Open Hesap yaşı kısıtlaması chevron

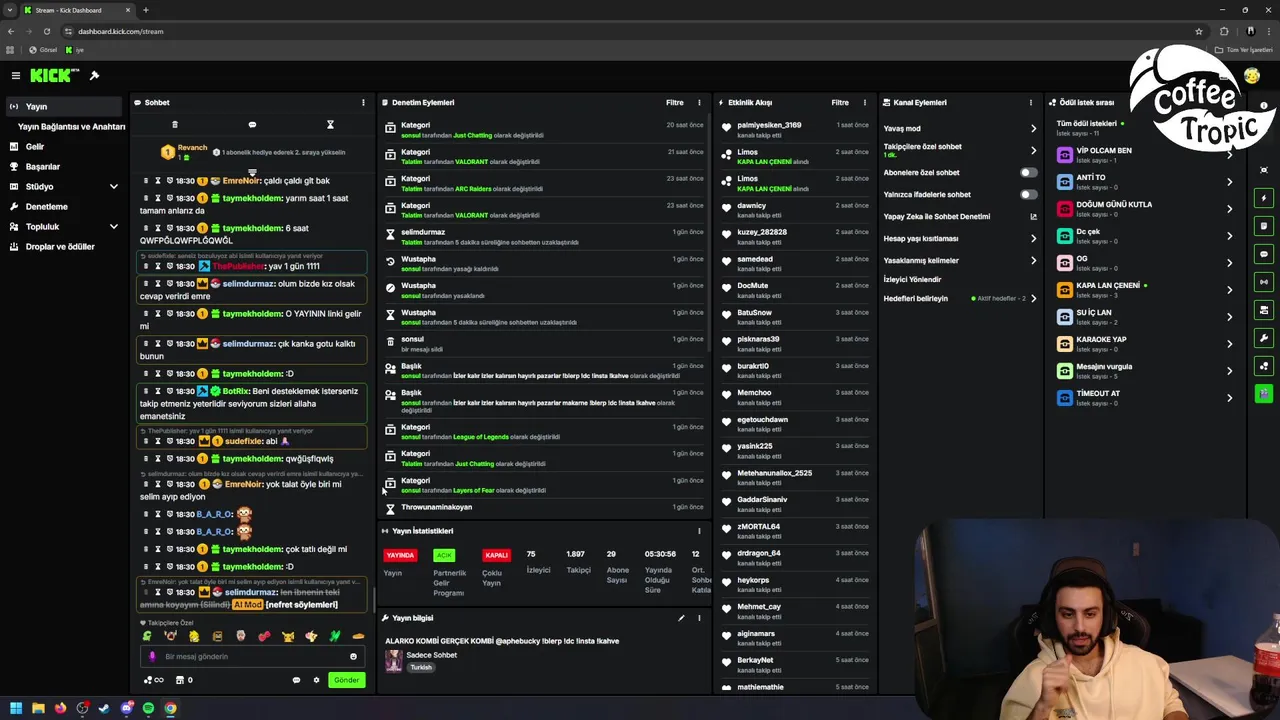[1033, 238]
